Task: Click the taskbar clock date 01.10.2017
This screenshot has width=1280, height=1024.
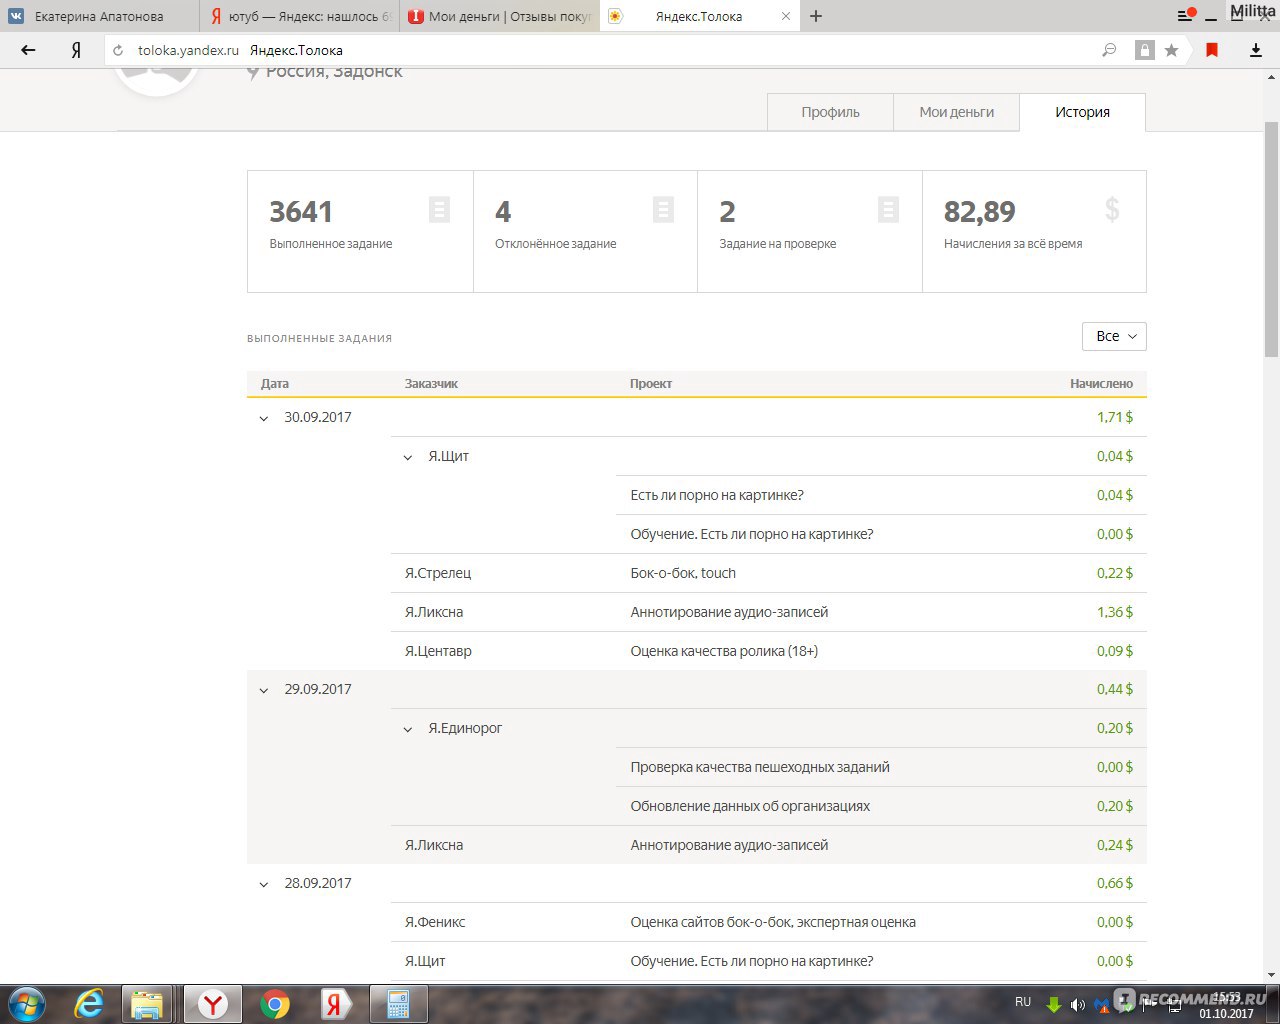Action: click(1226, 1013)
